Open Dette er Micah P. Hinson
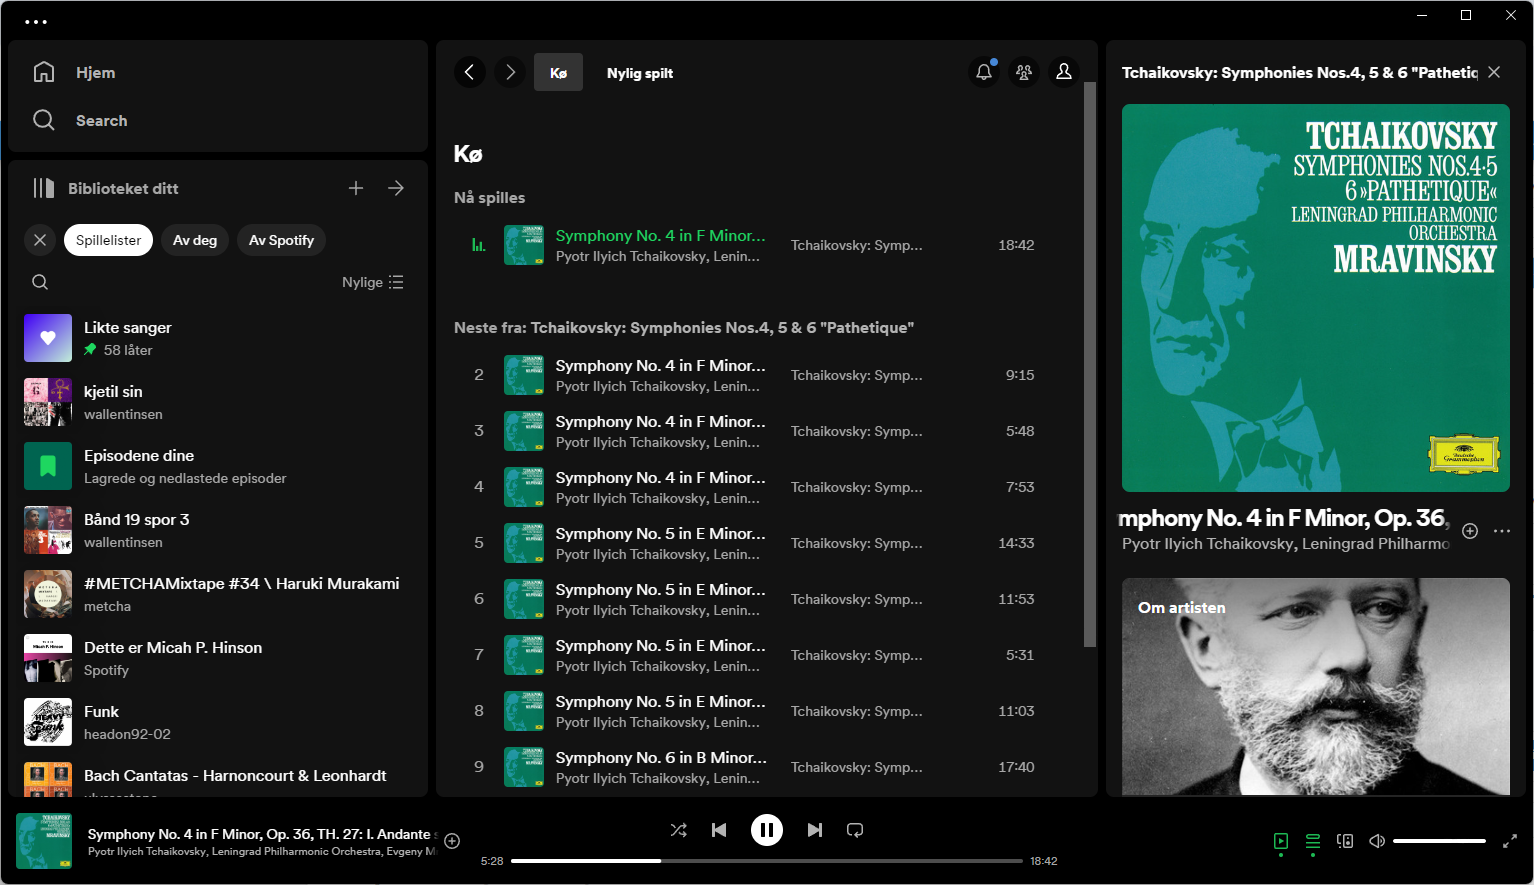1534x885 pixels. [218, 658]
